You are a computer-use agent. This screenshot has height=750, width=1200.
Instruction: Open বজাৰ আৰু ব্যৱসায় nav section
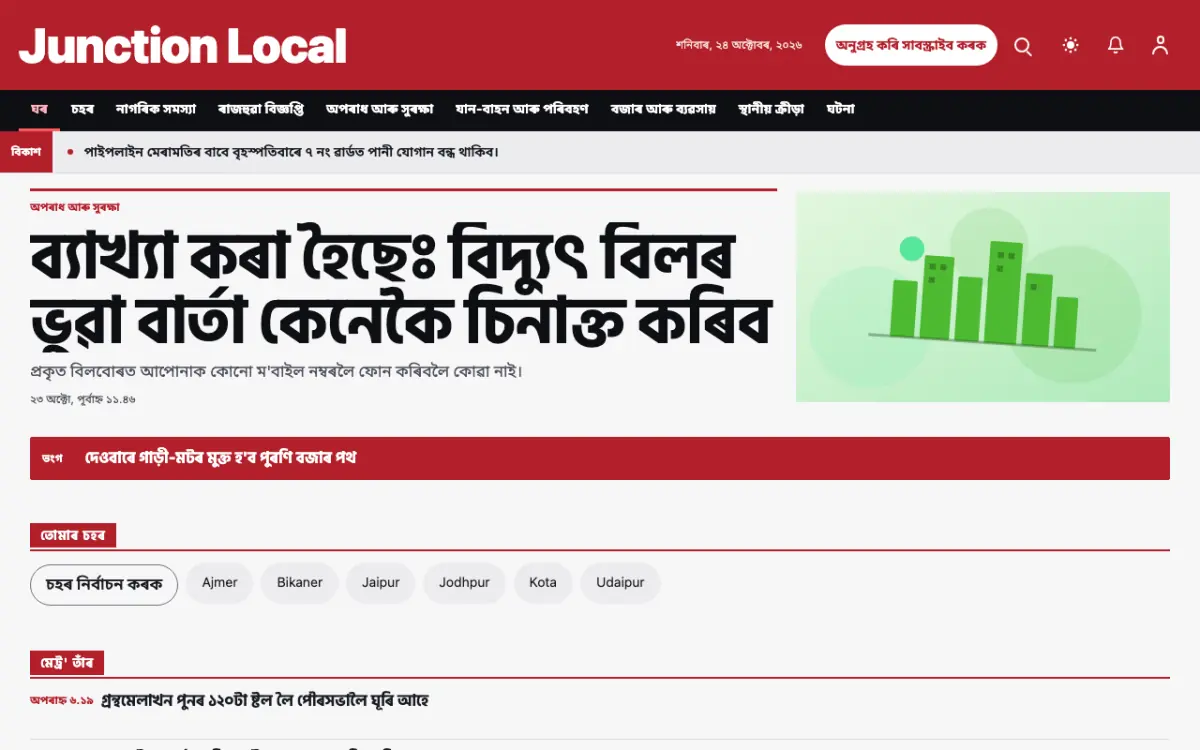point(663,109)
